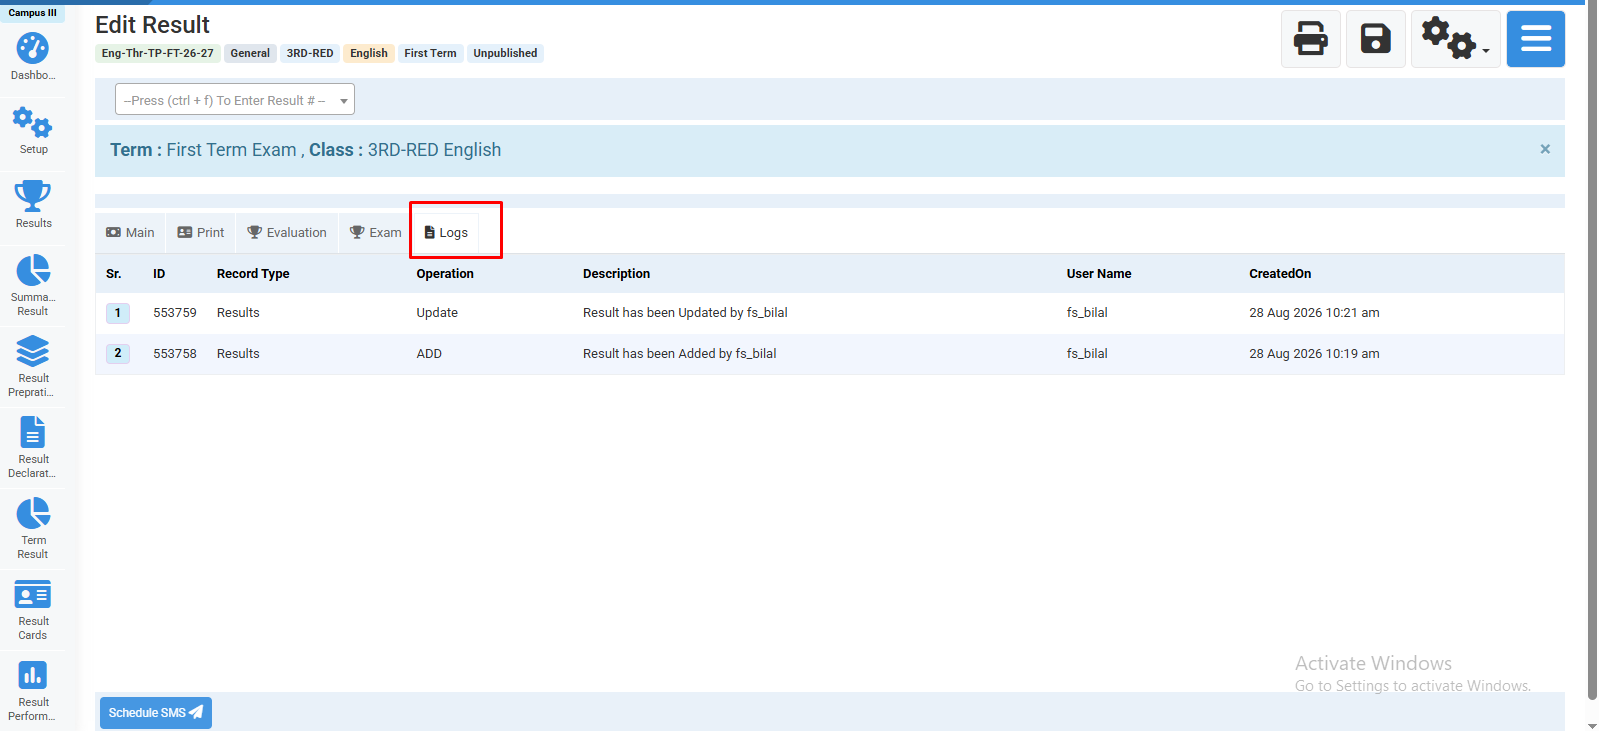Screen dimensions: 1599x731
Task: Switch to the Print tab
Action: [201, 233]
